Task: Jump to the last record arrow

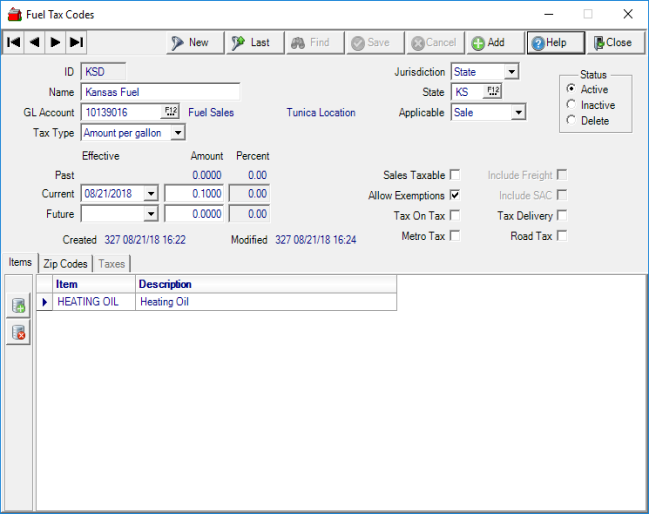Action: 76,42
